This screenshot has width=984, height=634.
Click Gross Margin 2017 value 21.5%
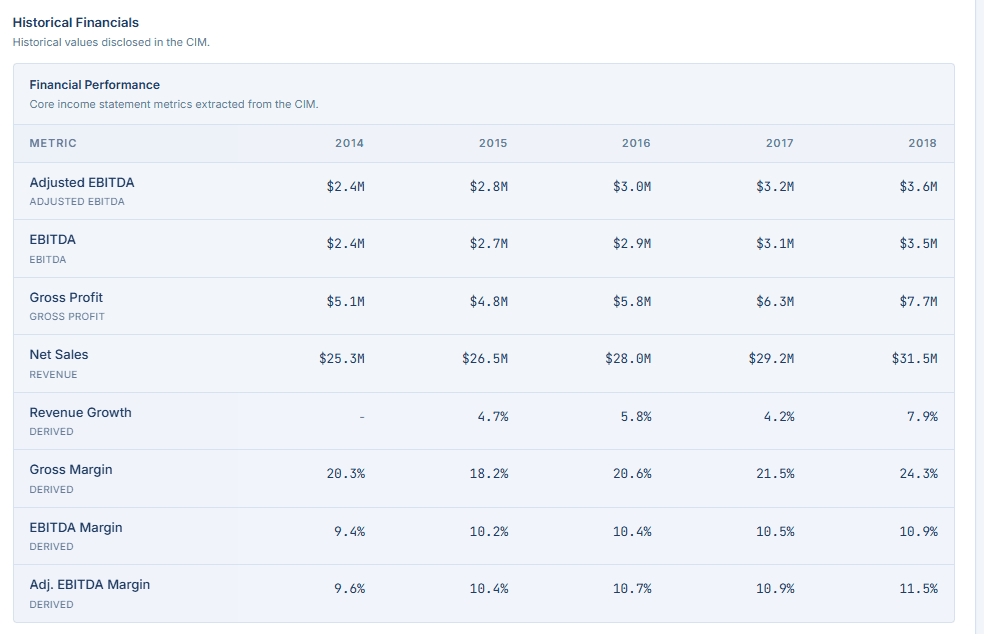point(775,473)
